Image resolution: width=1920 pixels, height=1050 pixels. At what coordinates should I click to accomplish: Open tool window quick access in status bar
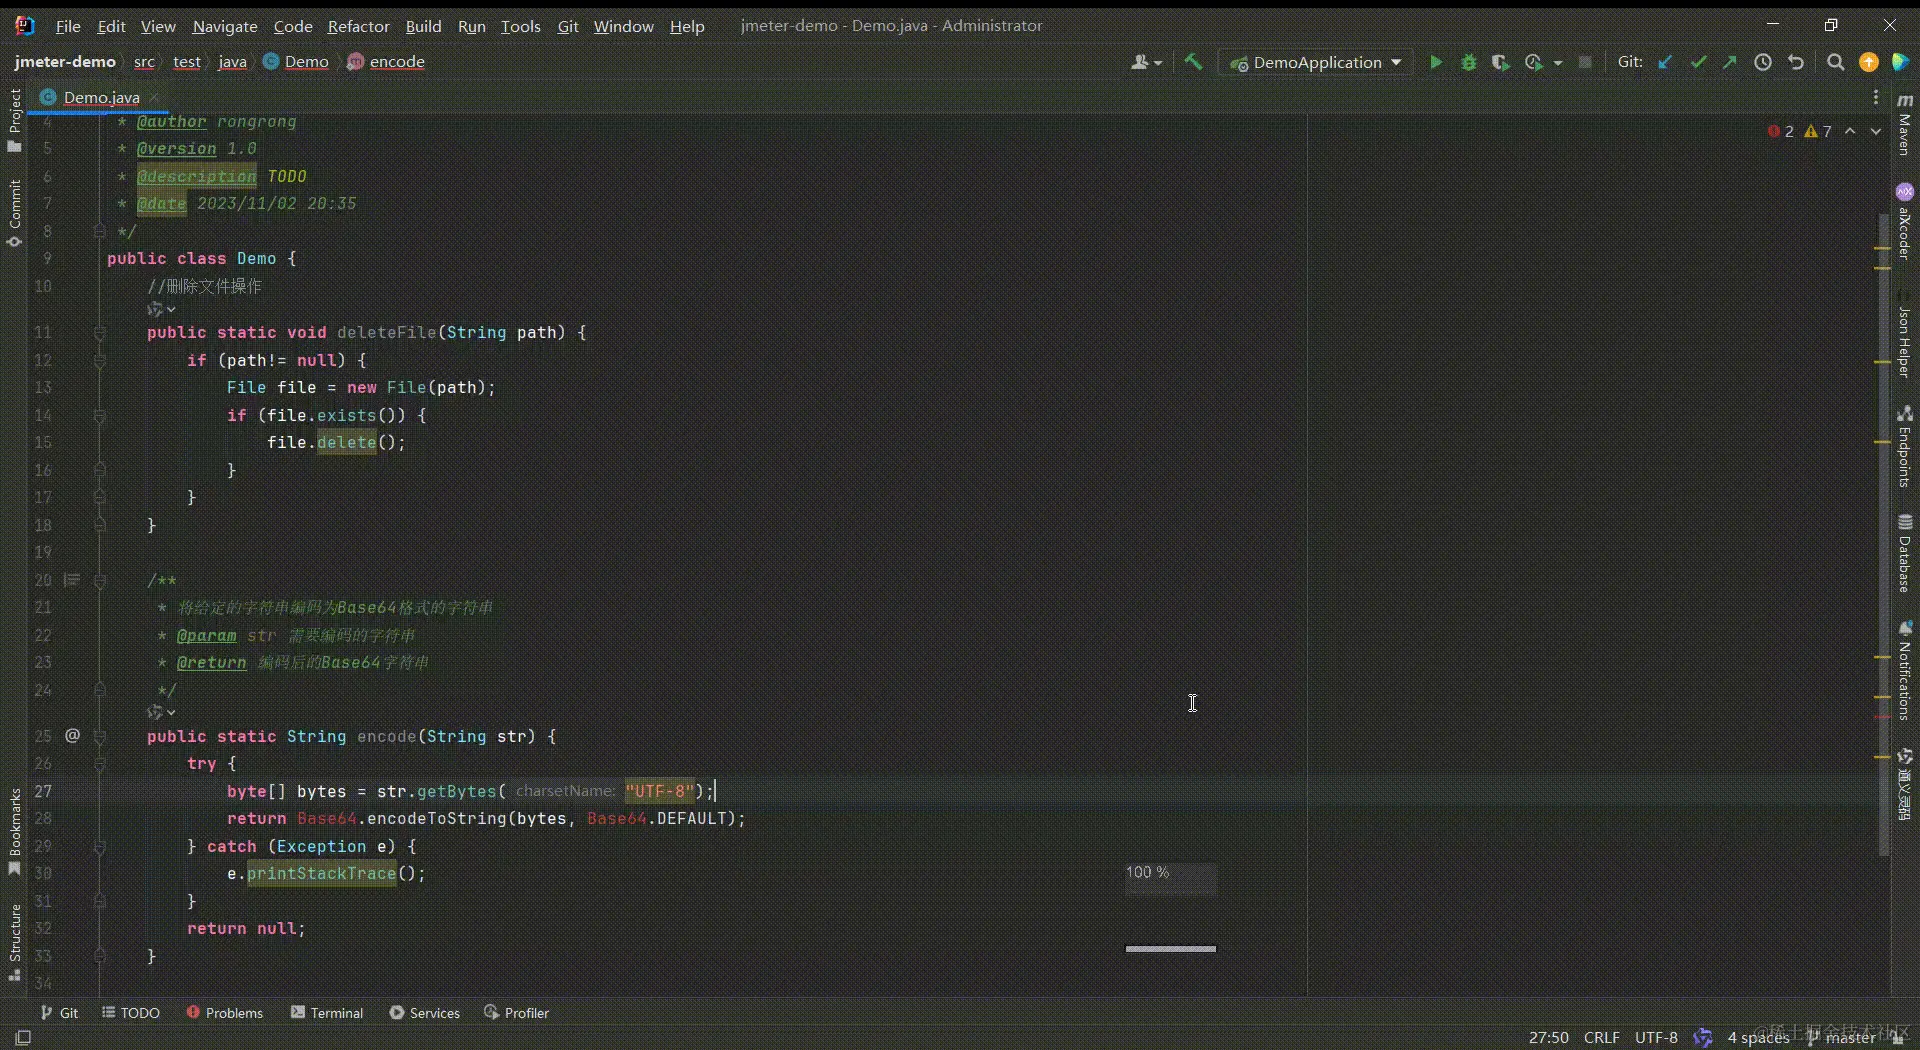(23, 1038)
